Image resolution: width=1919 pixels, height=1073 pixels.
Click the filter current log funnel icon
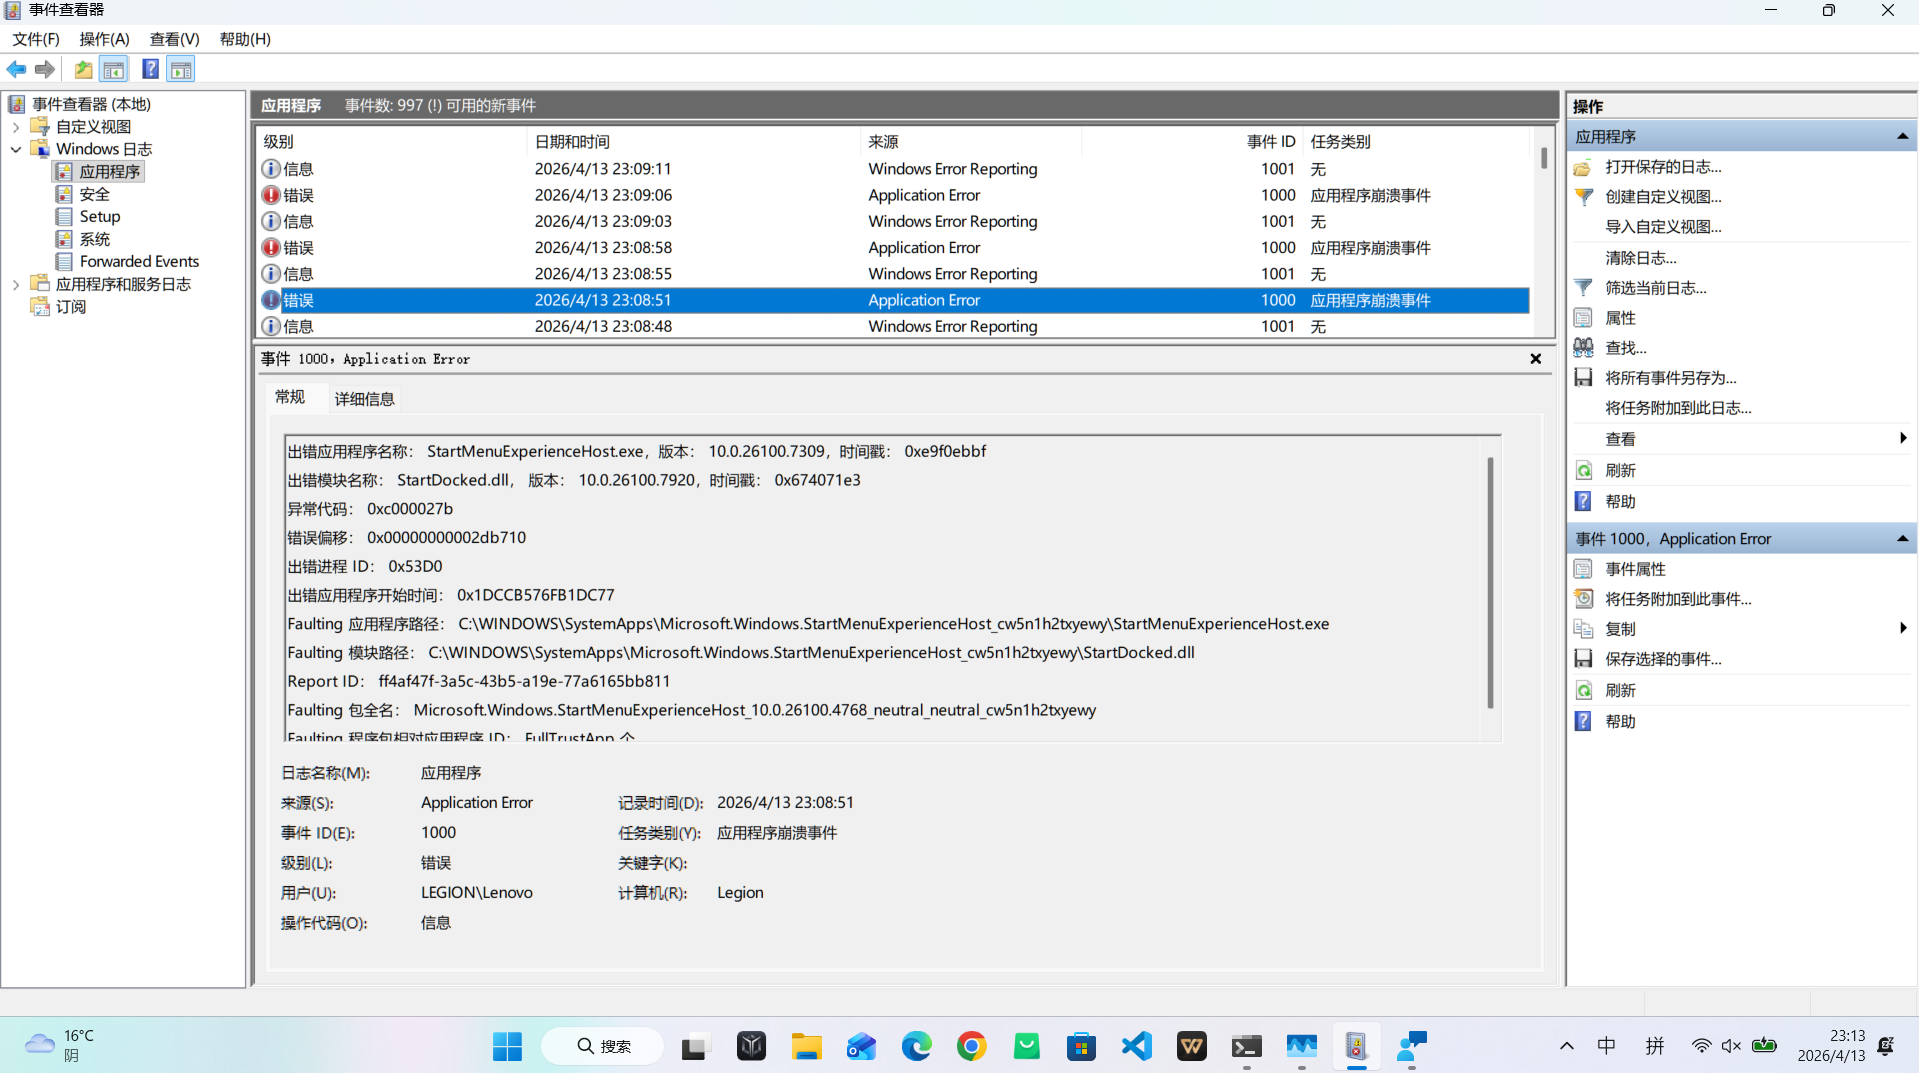pos(1583,288)
